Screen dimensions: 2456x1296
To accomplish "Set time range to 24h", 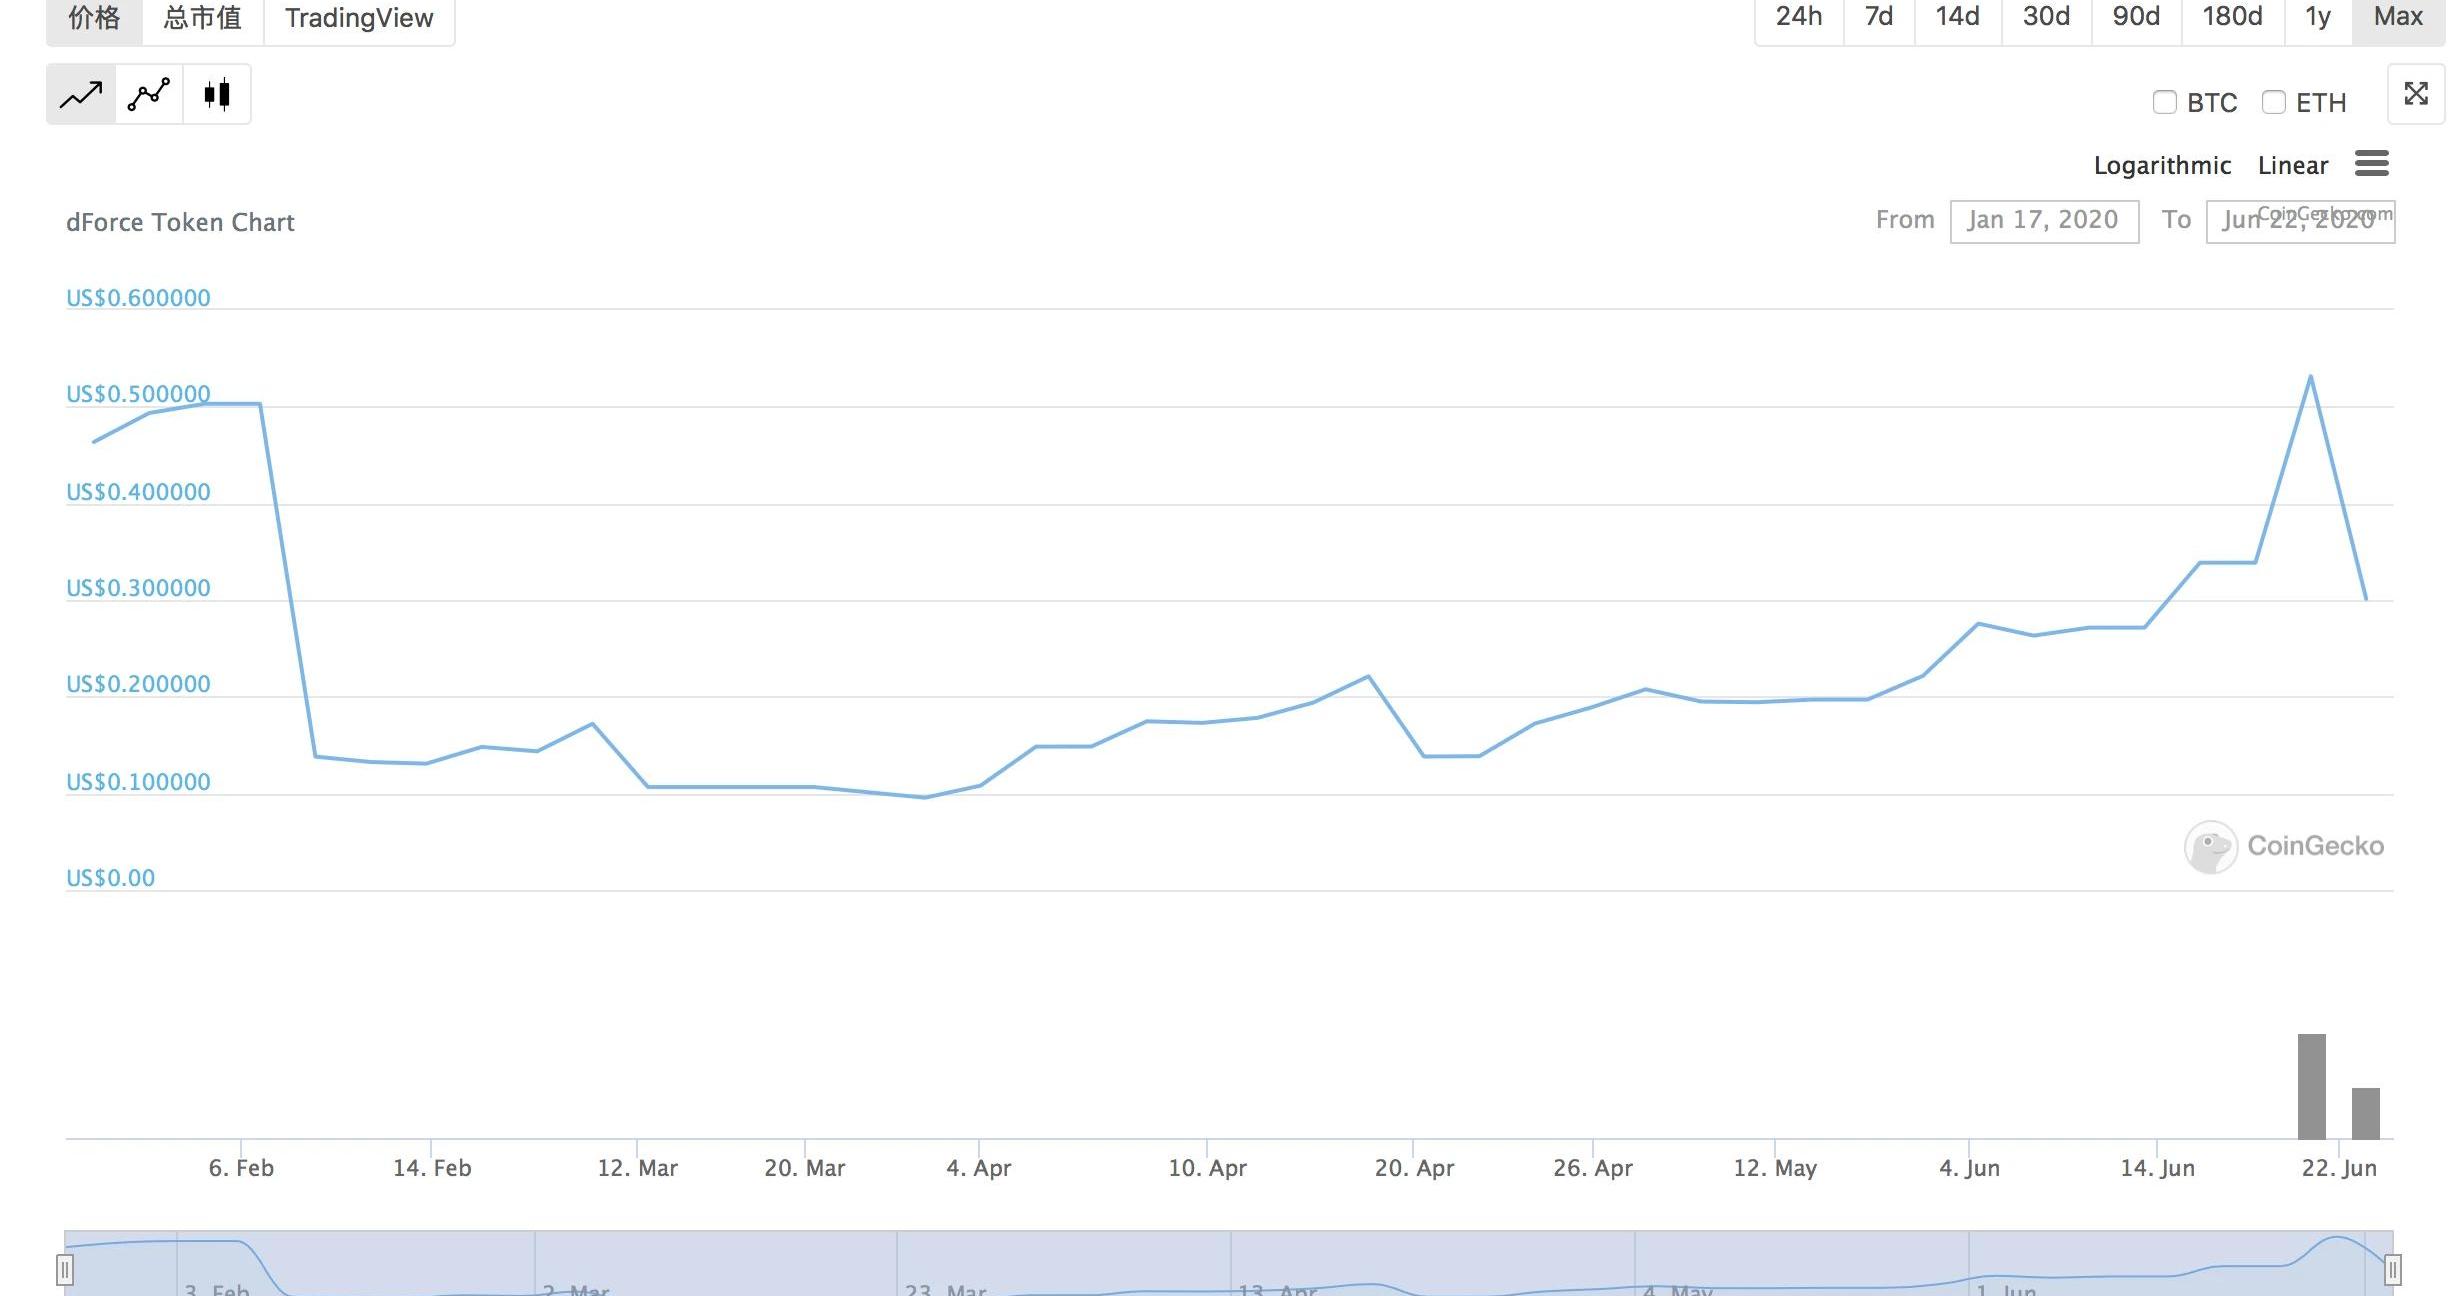I will point(1798,17).
